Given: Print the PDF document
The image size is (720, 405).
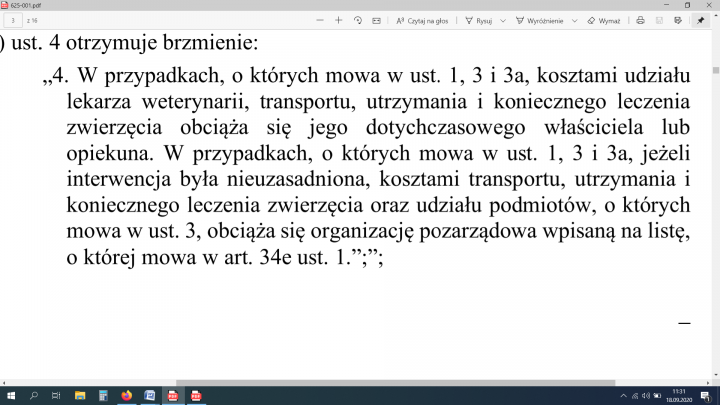Looking at the screenshot, I should 640,21.
